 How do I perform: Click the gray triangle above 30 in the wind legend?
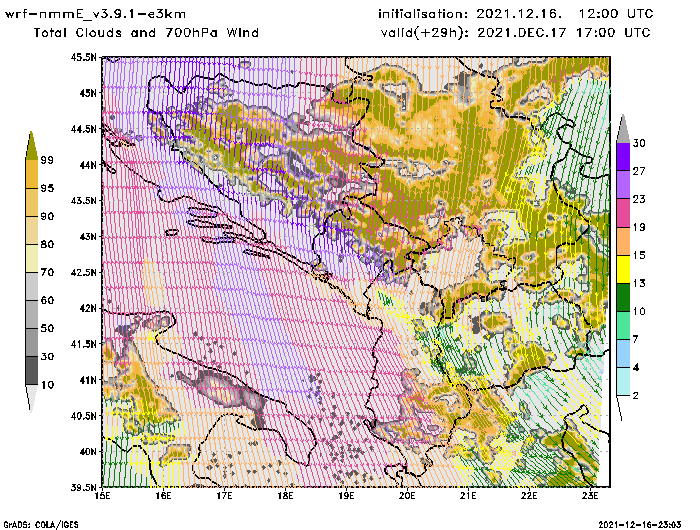[x=623, y=129]
